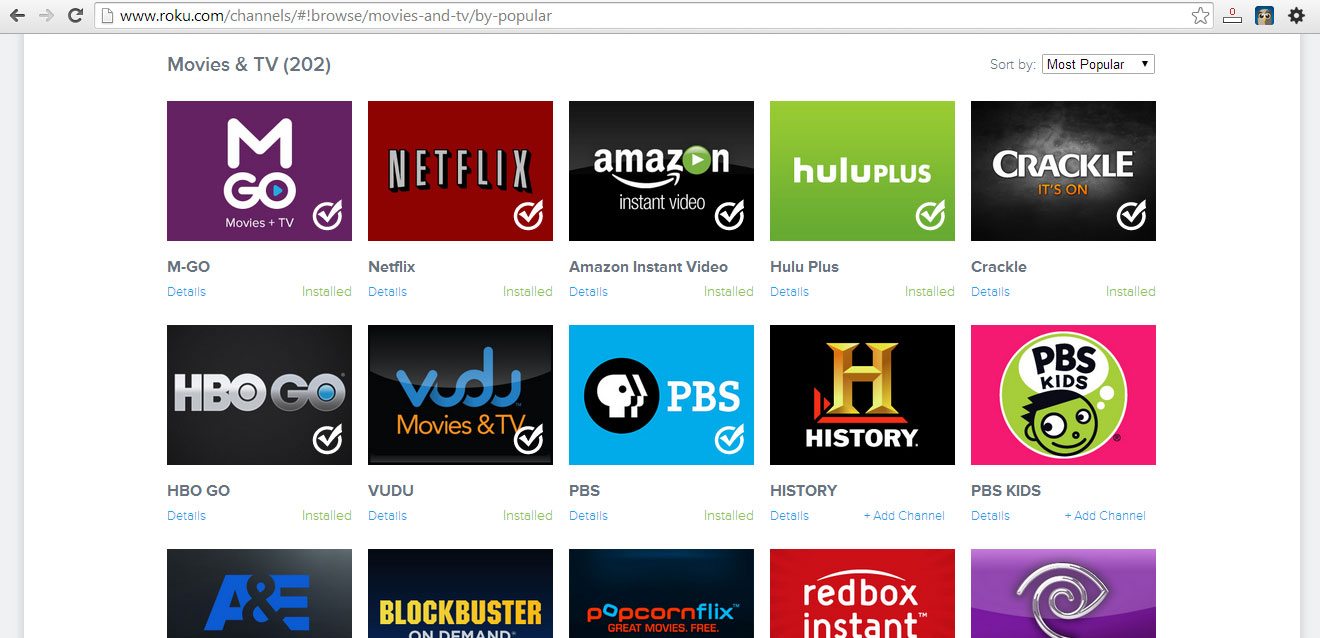Select the Crackle channel thumbnail
Viewport: 1320px width, 638px height.
(x=1063, y=171)
